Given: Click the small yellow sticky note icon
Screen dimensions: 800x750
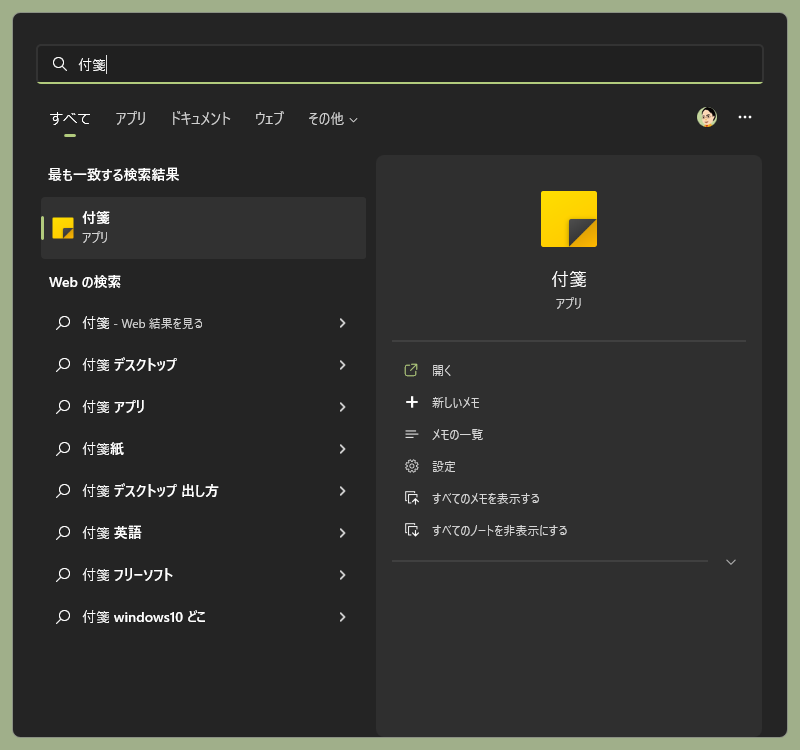Looking at the screenshot, I should coord(63,228).
